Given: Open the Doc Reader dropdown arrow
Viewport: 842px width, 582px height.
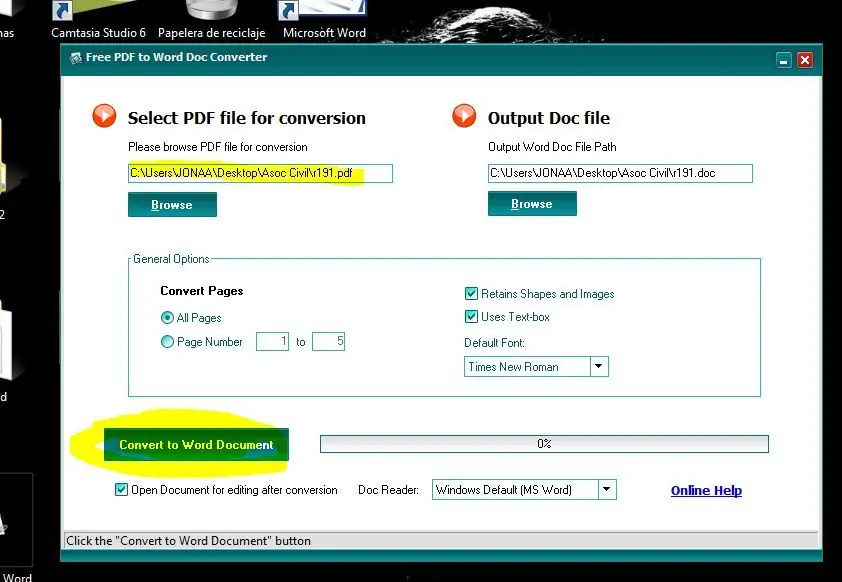Looking at the screenshot, I should pos(607,489).
